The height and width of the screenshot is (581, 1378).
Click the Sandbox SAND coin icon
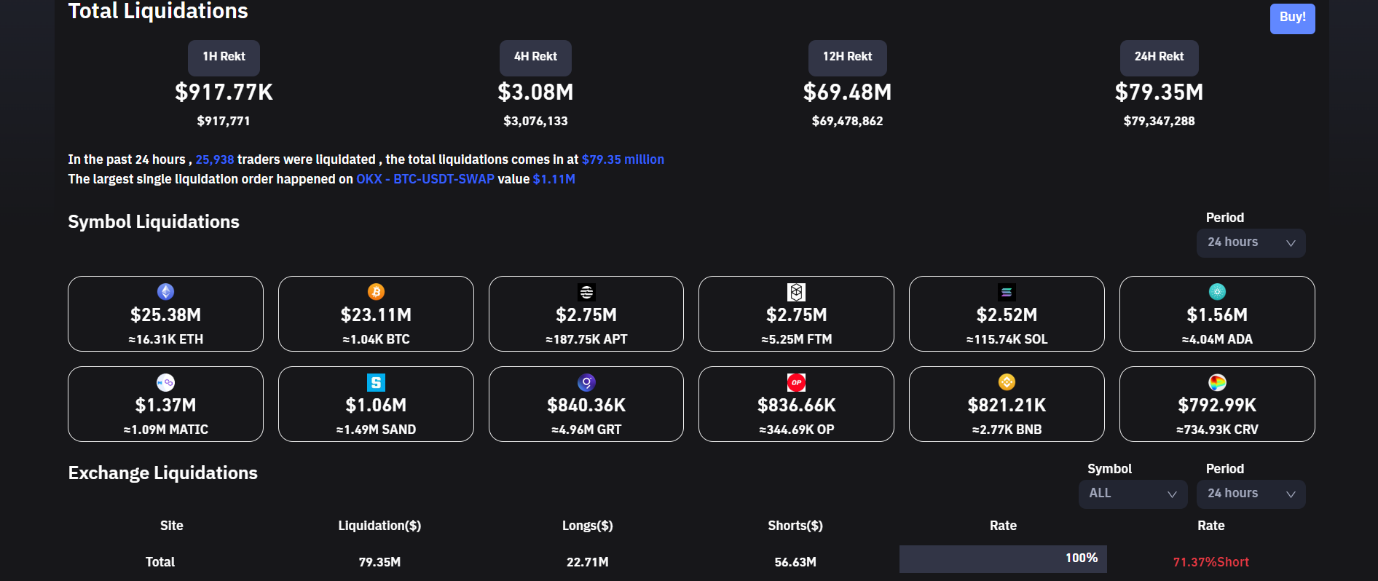[376, 382]
